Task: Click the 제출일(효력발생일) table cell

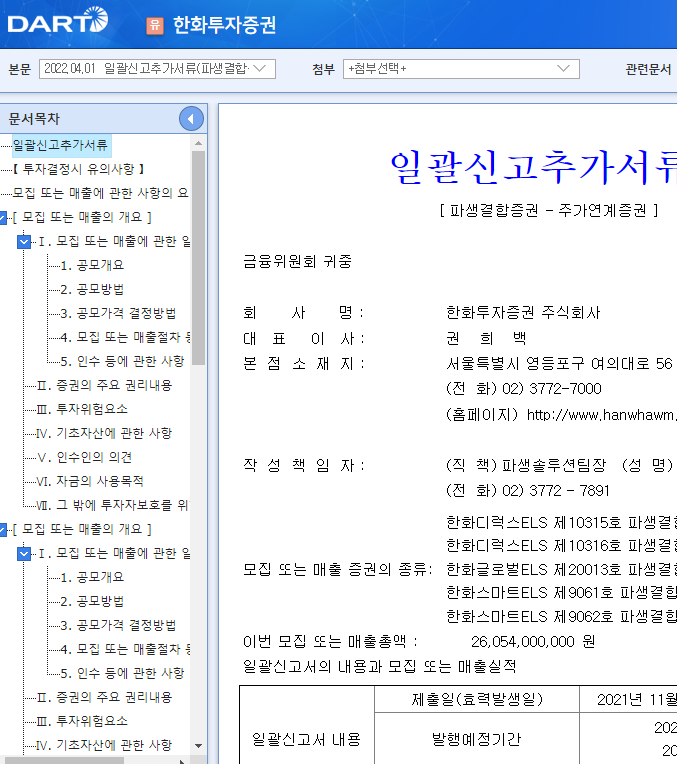Action: pos(477,699)
